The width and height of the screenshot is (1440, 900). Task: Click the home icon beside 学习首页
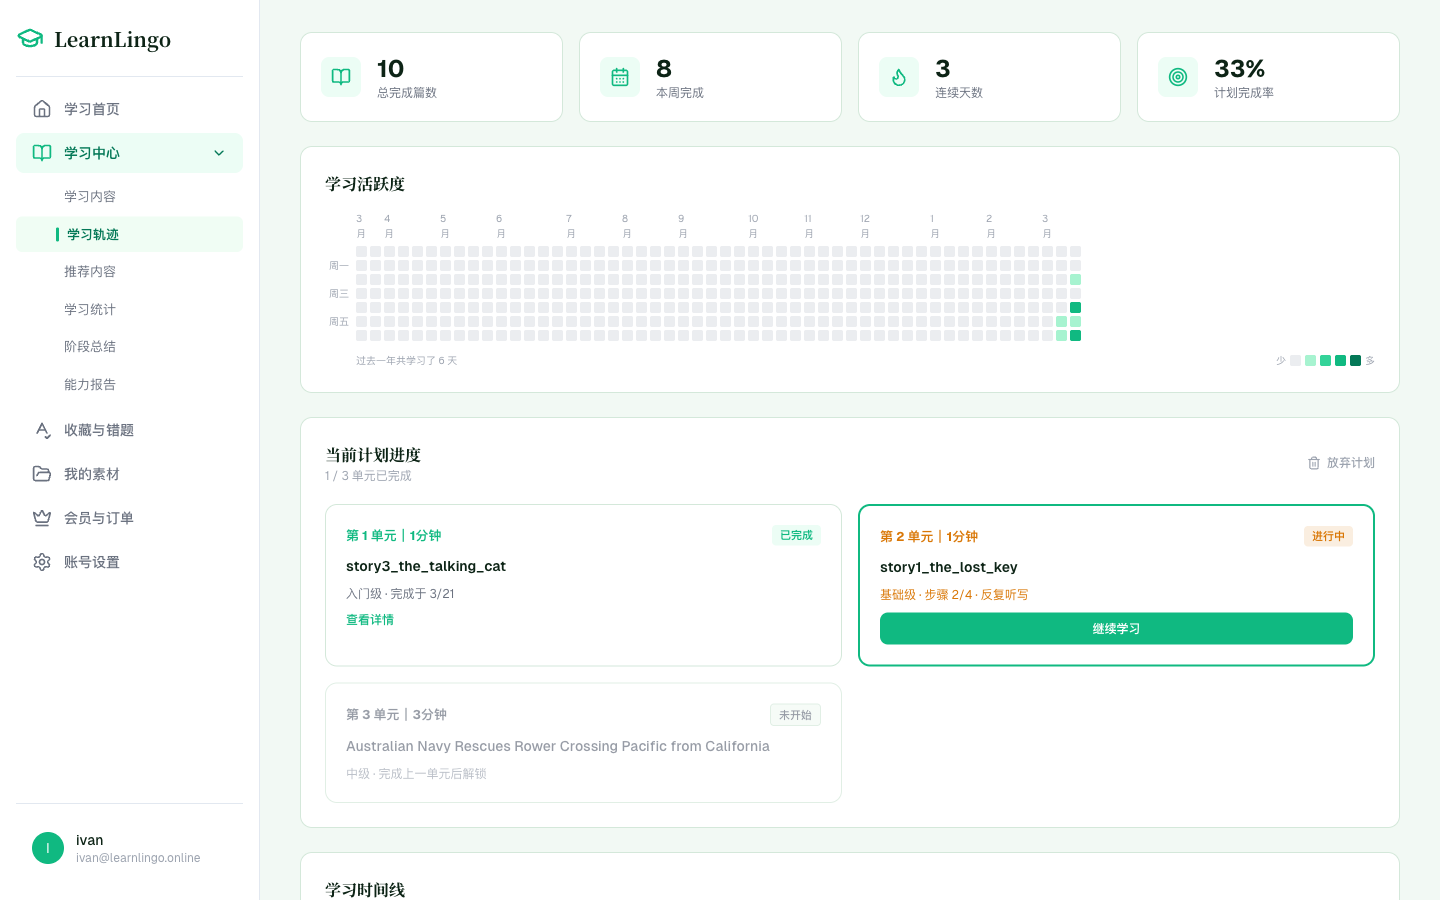point(42,109)
